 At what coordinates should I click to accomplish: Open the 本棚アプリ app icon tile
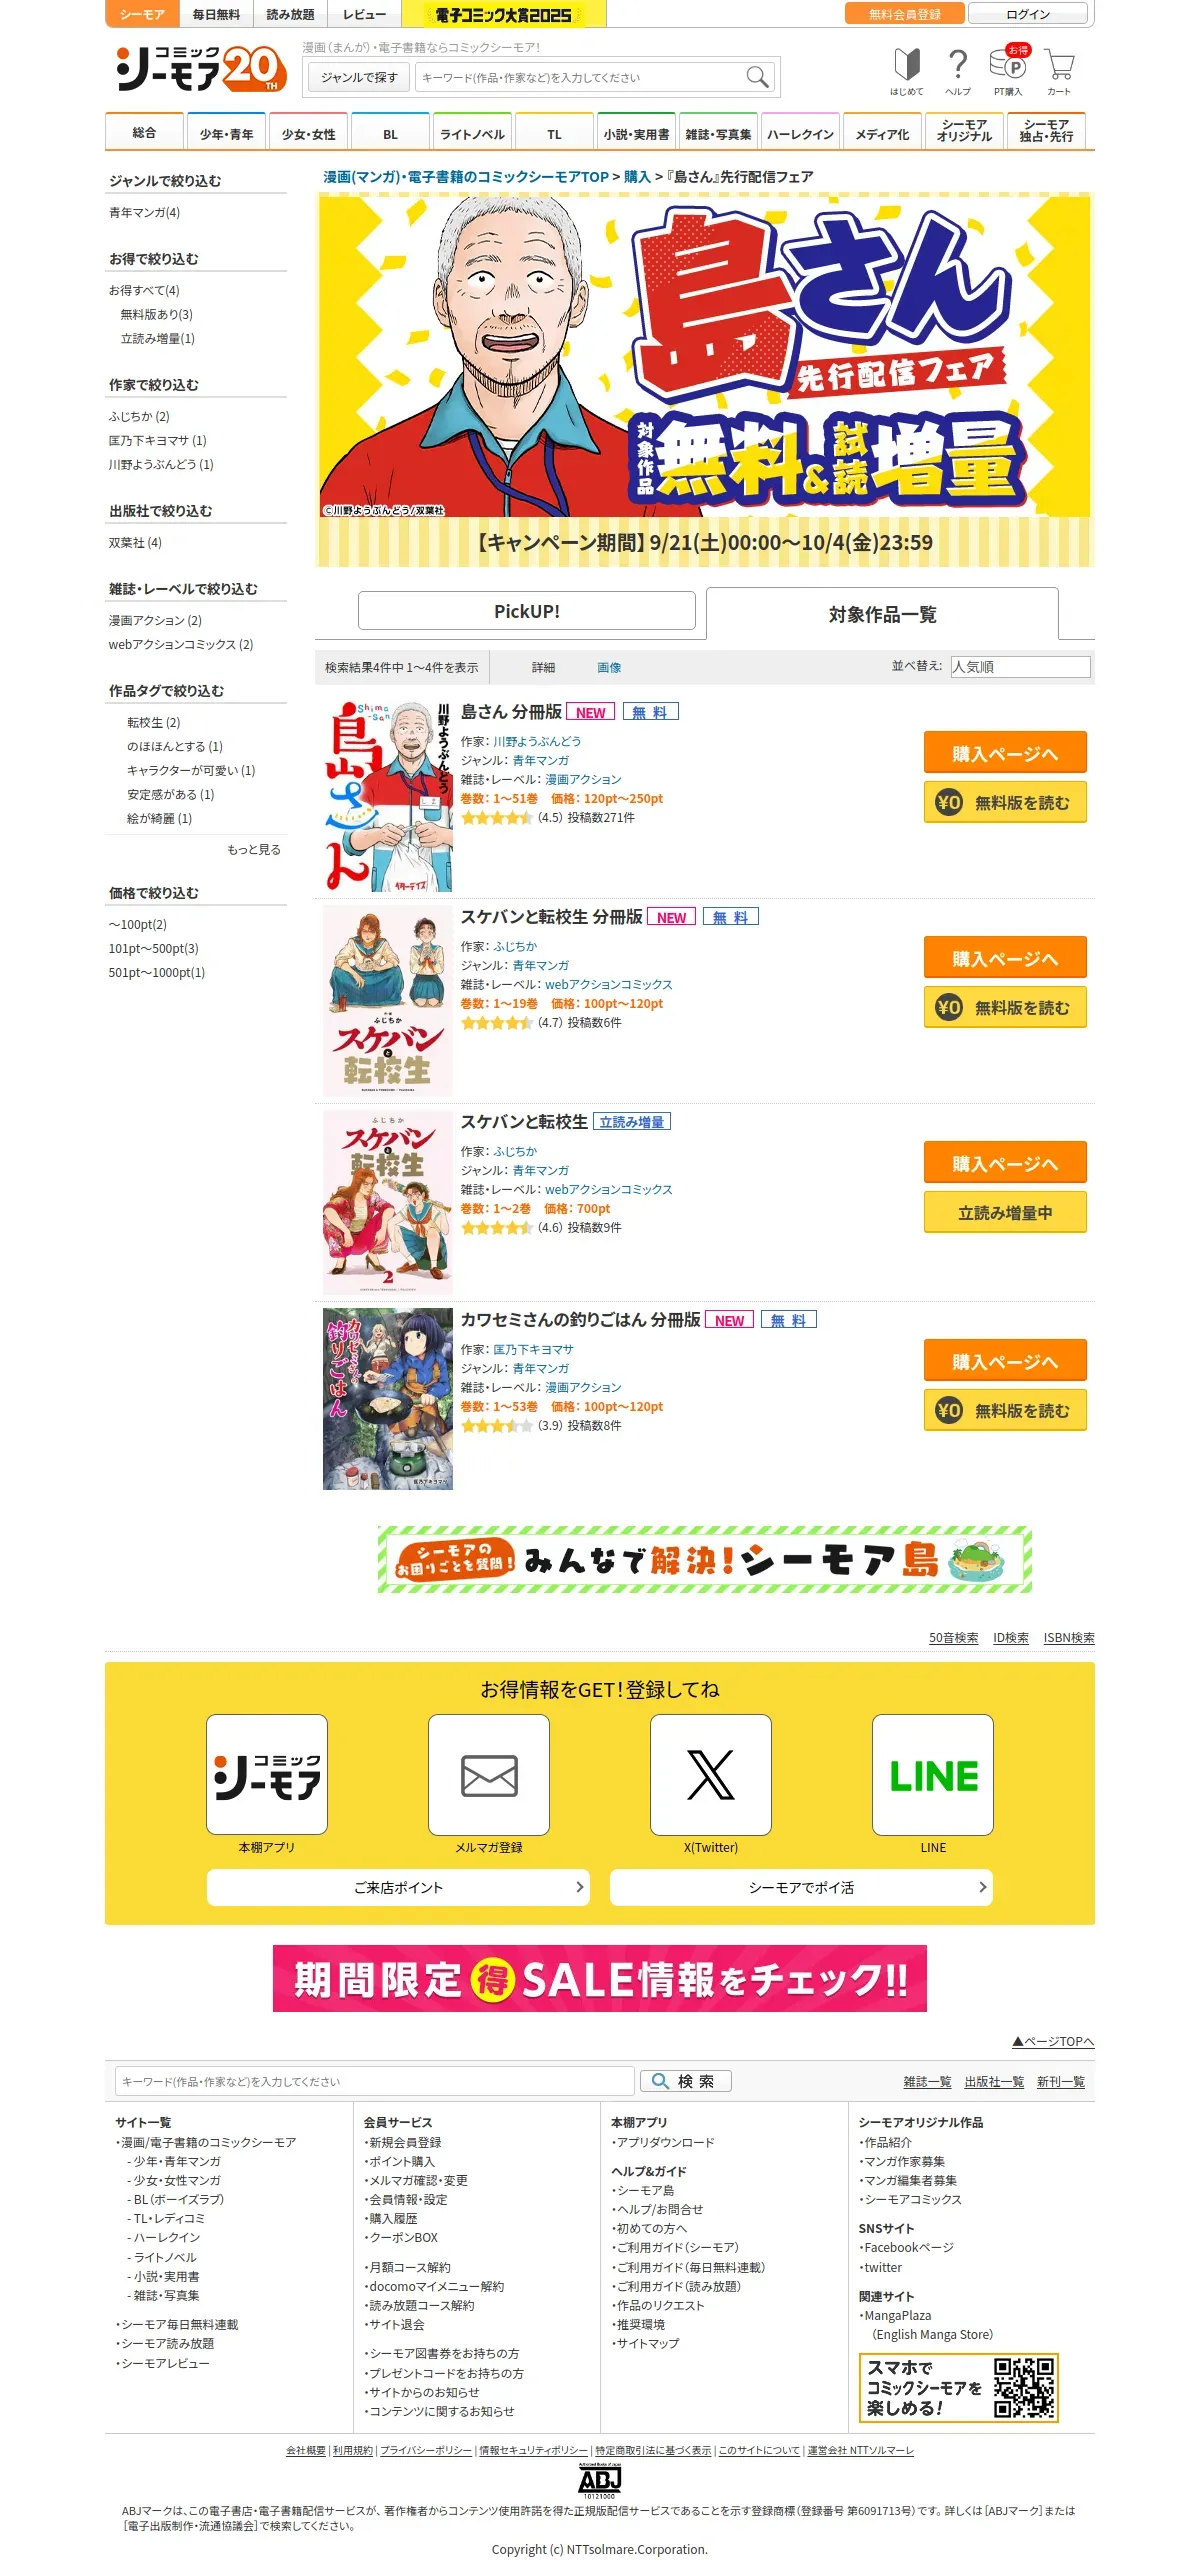[267, 1775]
